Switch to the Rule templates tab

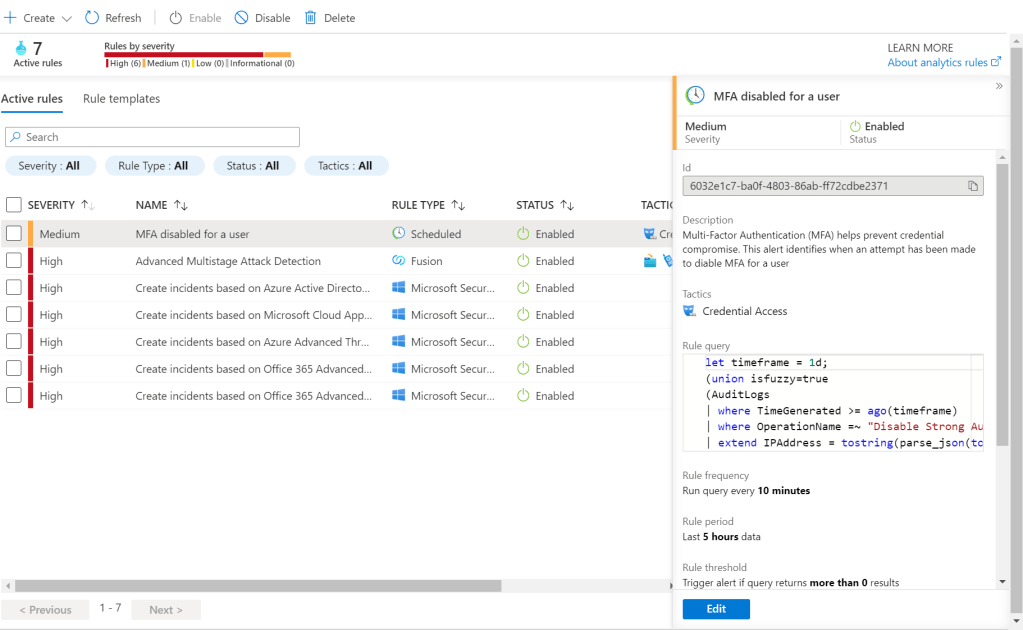121,99
